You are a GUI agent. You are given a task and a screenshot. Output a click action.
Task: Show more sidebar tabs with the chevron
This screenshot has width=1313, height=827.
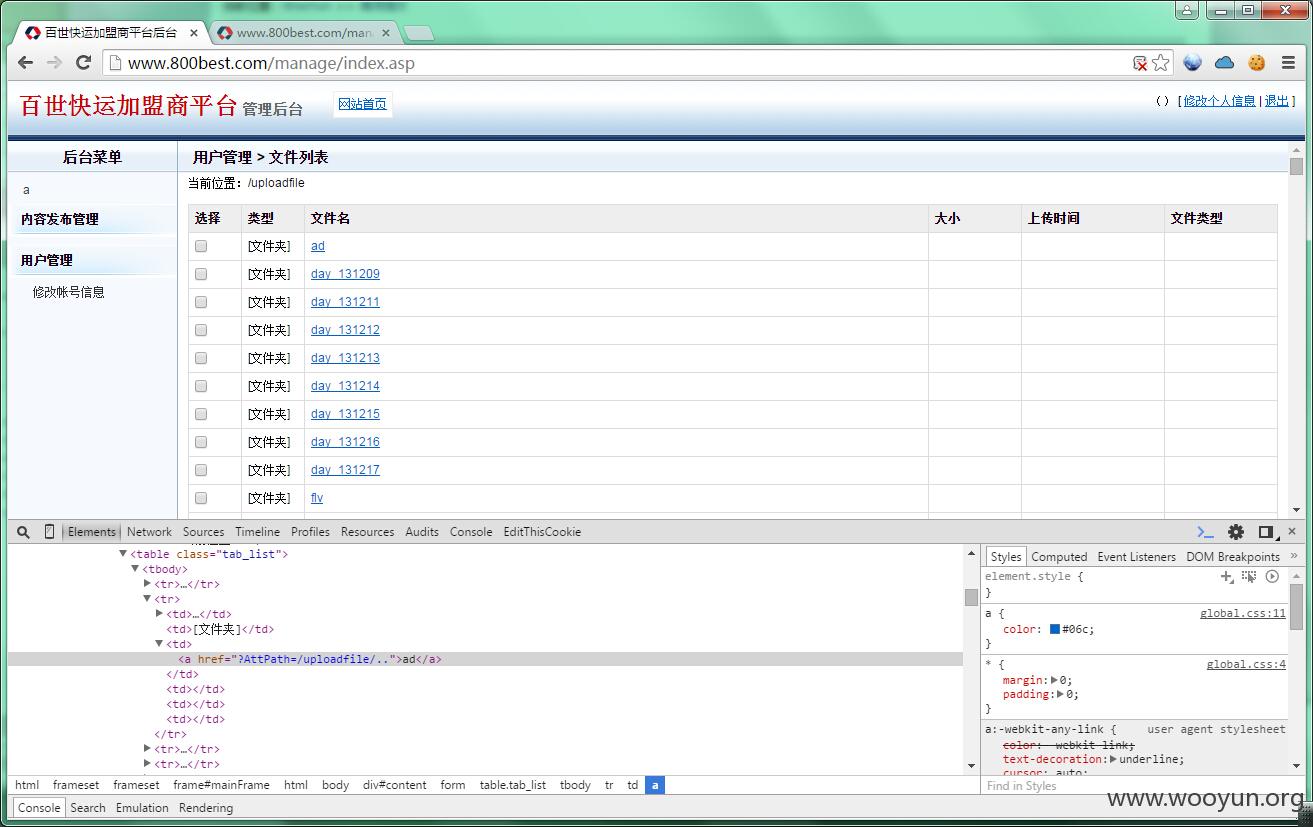pos(1294,556)
